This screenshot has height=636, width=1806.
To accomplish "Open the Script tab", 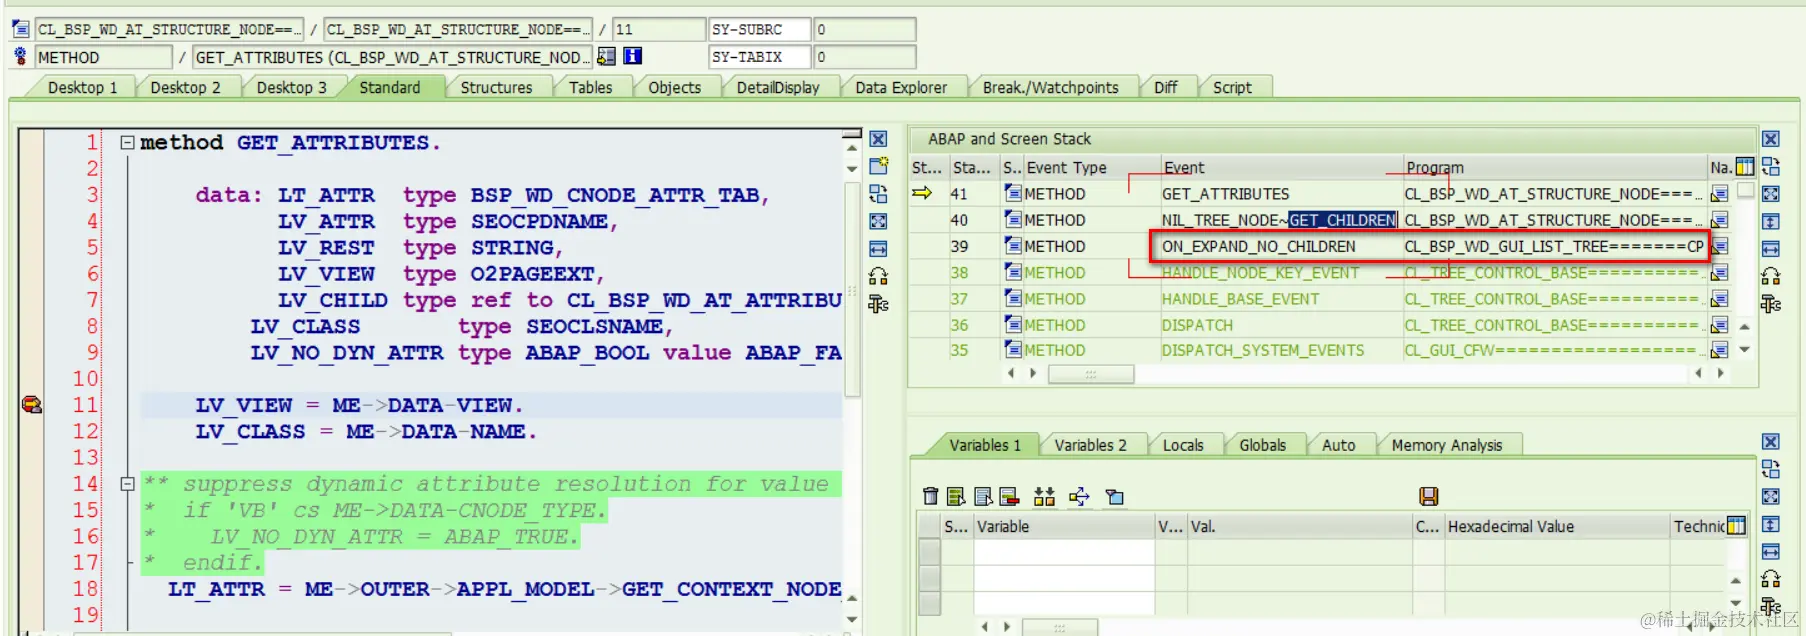I will [1232, 87].
